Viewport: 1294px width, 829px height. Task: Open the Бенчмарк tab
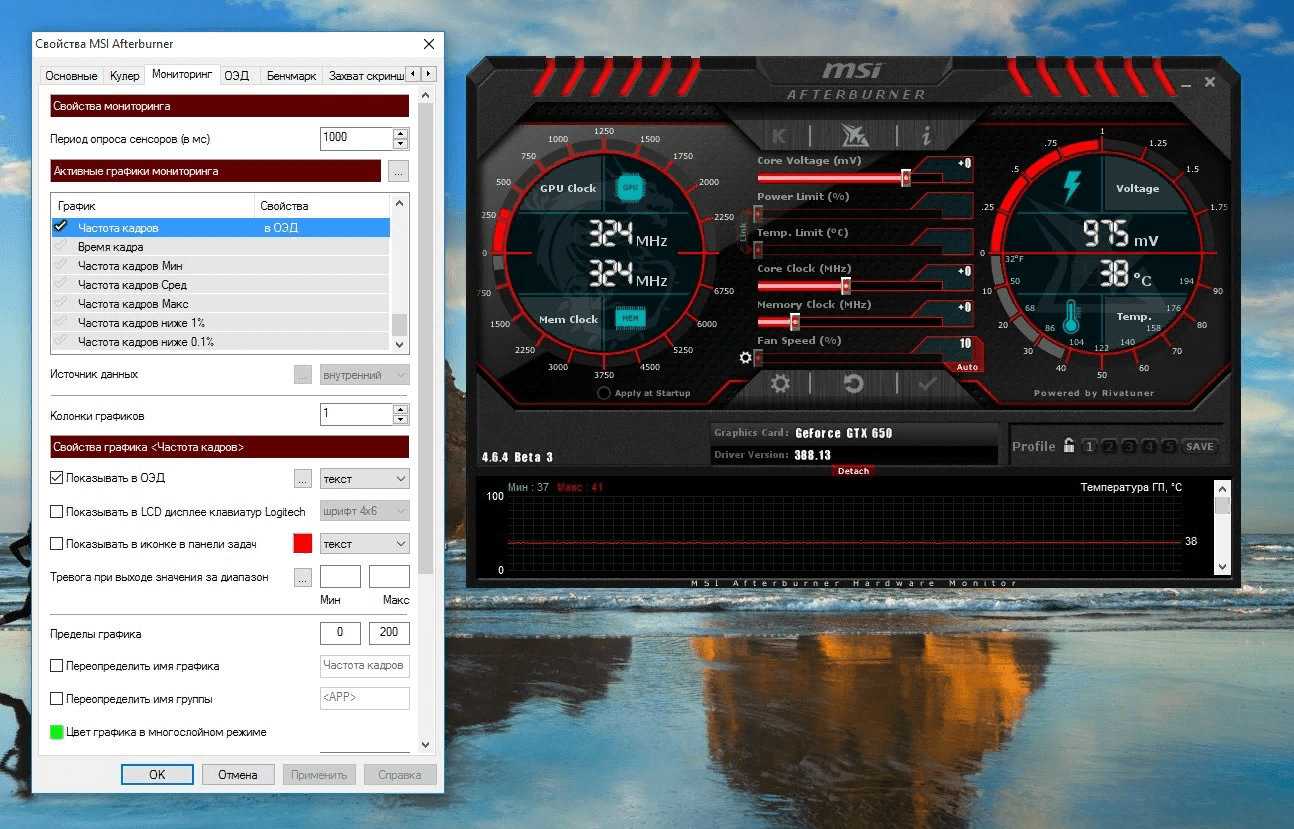coord(291,76)
